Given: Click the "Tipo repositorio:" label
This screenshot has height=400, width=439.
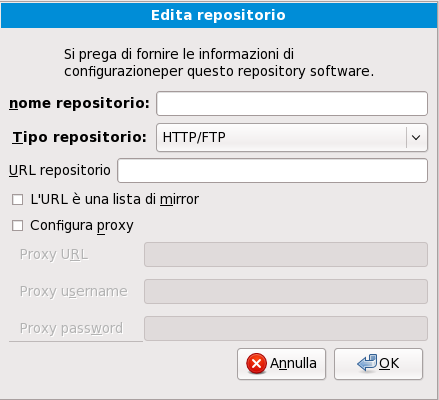Looking at the screenshot, I should tap(80, 137).
